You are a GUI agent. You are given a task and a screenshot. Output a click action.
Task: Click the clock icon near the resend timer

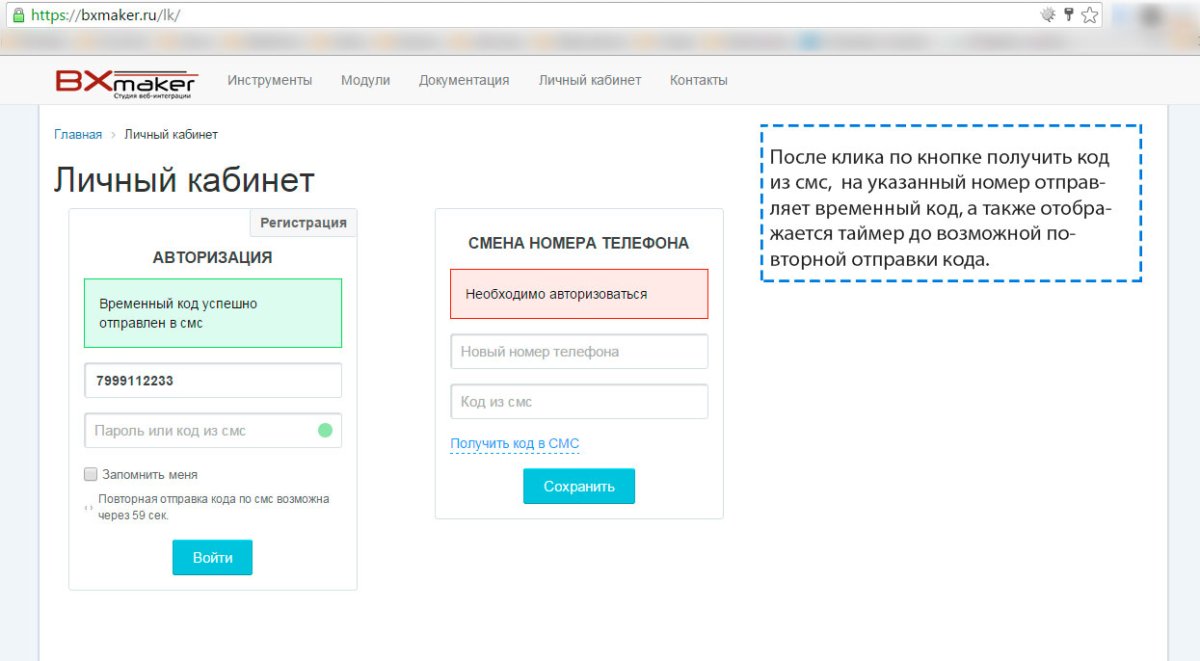pyautogui.click(x=90, y=507)
